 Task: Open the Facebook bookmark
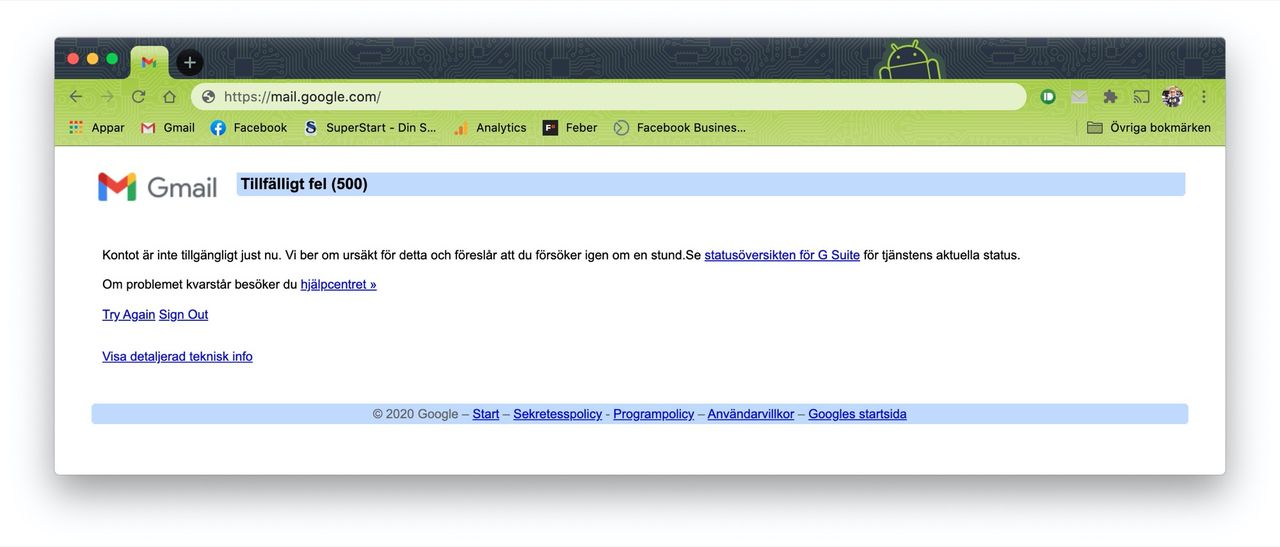pos(249,128)
